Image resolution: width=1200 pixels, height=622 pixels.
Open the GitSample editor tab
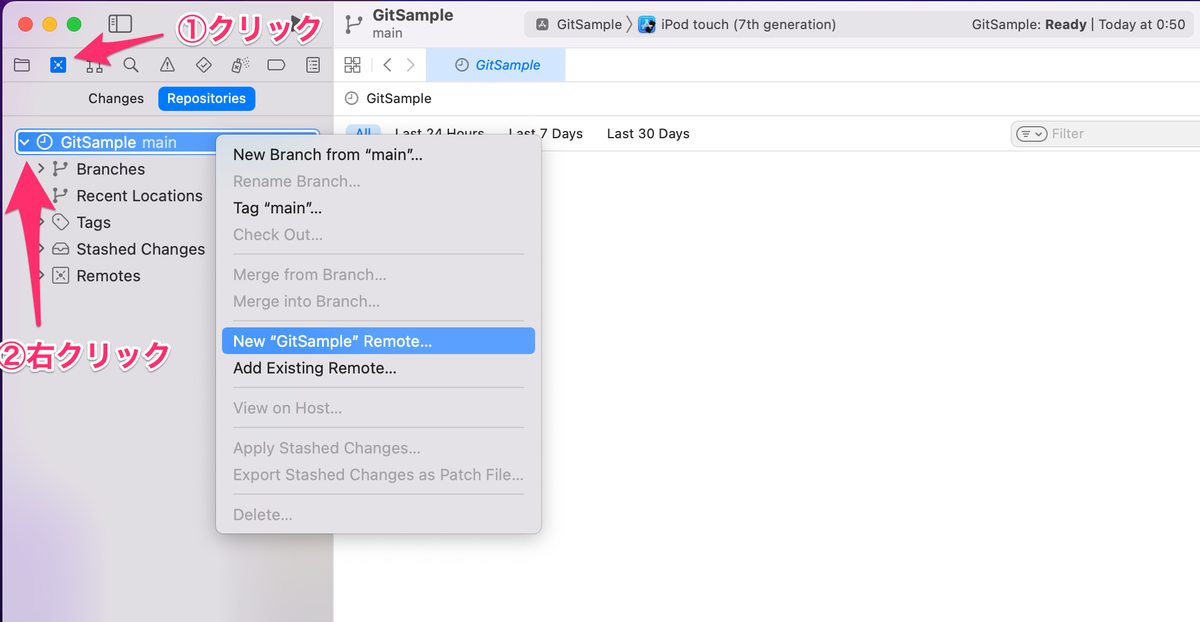click(496, 65)
